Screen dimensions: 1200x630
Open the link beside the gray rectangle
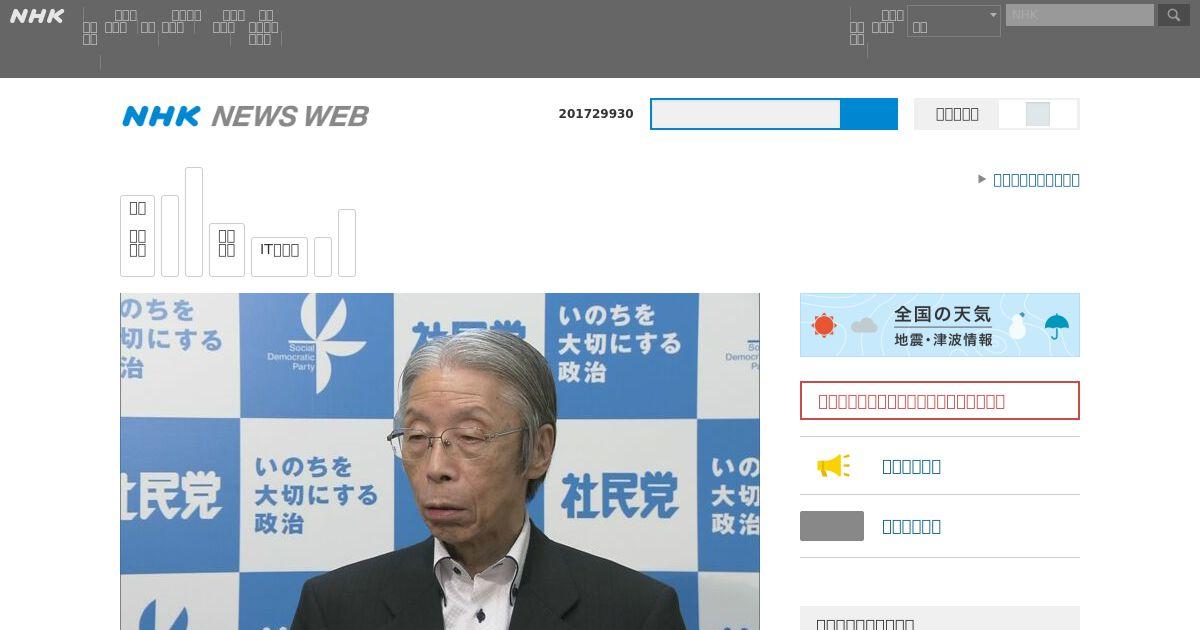911,526
